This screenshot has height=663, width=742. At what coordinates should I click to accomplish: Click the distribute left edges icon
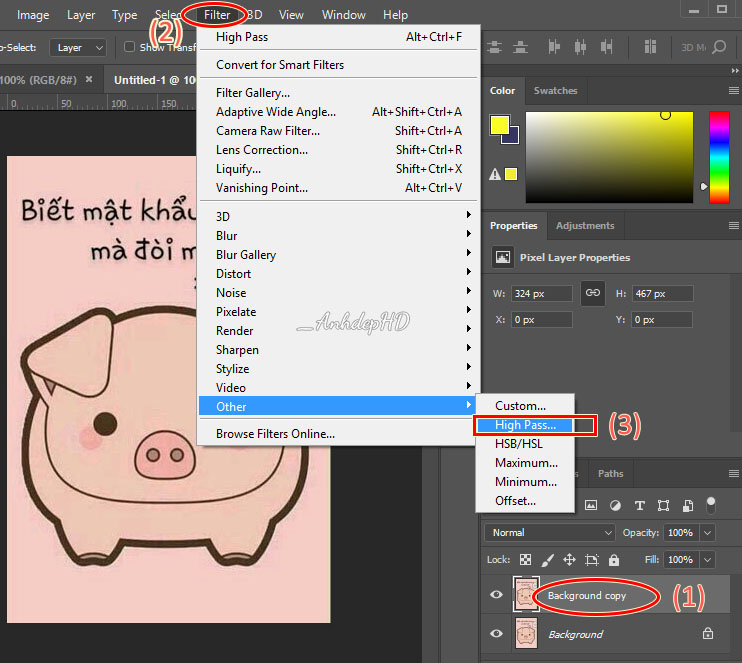click(554, 47)
